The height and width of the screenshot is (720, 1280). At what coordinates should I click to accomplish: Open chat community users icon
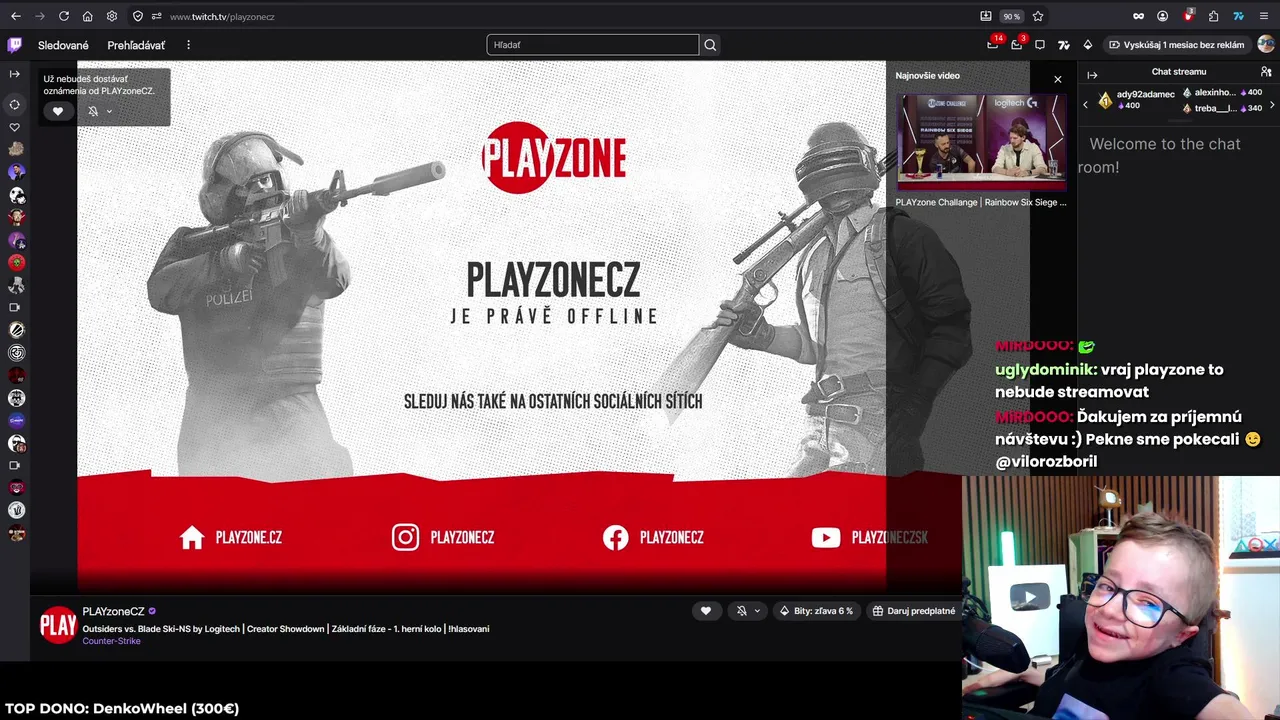tap(1266, 72)
